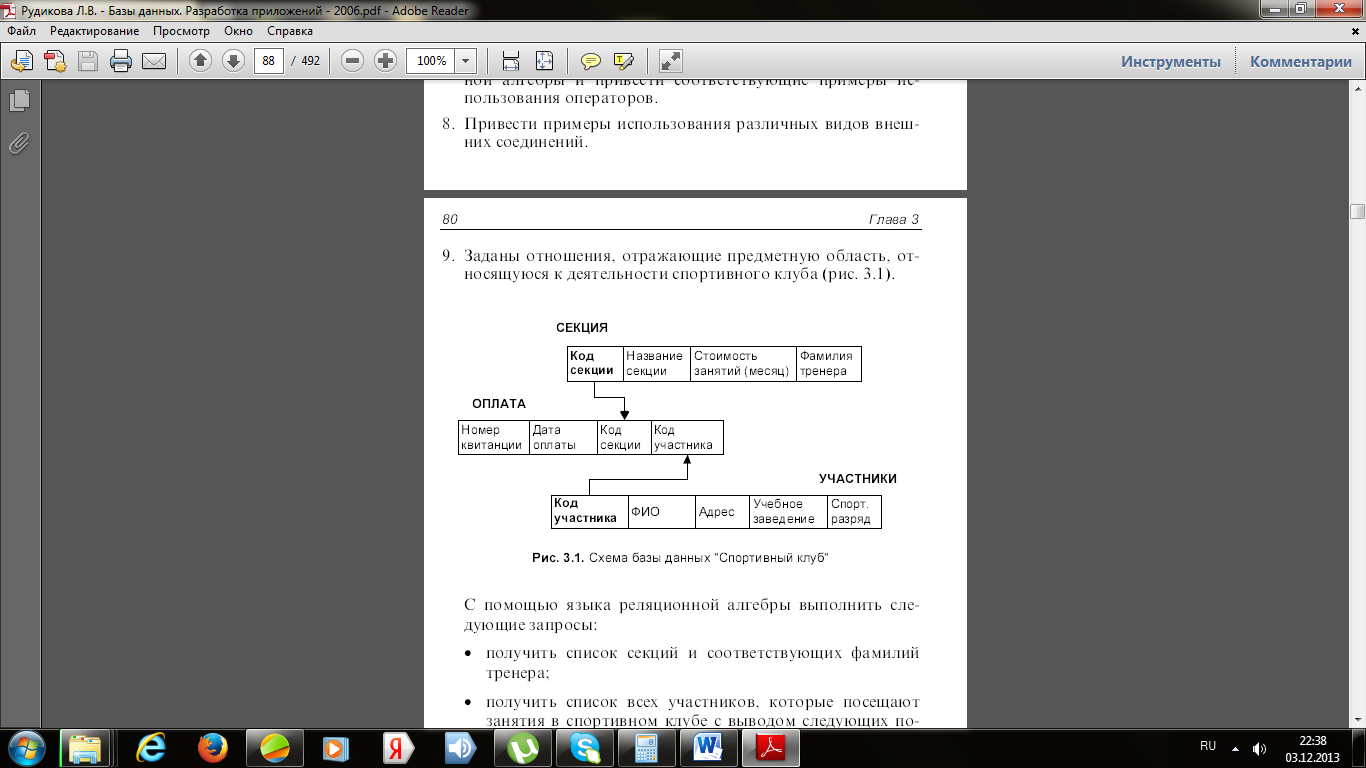1366x768 pixels.
Task: Open the attachments paperclip panel
Action: coord(19,143)
